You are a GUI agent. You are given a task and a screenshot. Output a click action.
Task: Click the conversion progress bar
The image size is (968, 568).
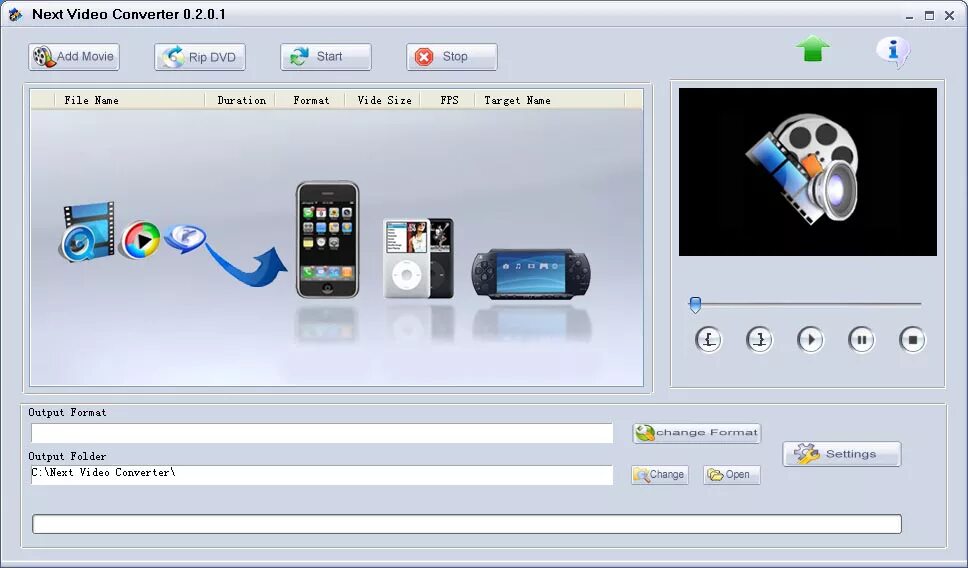point(467,524)
